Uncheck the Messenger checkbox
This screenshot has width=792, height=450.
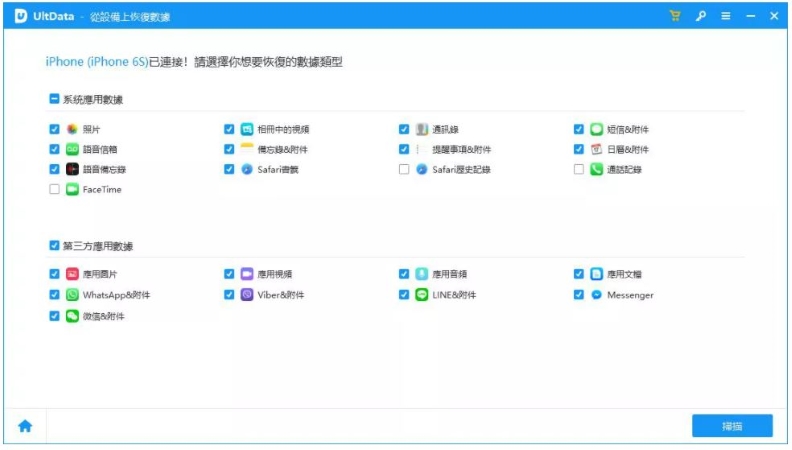coord(578,294)
